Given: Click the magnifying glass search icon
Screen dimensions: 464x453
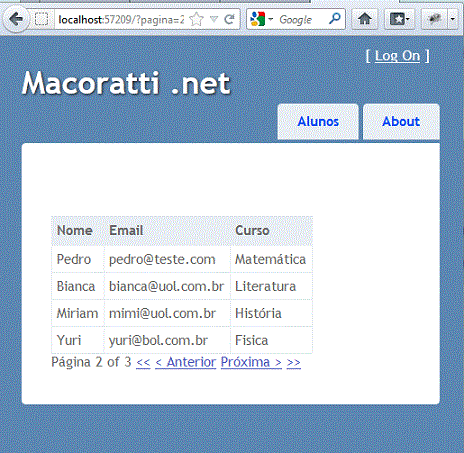Looking at the screenshot, I should point(335,19).
